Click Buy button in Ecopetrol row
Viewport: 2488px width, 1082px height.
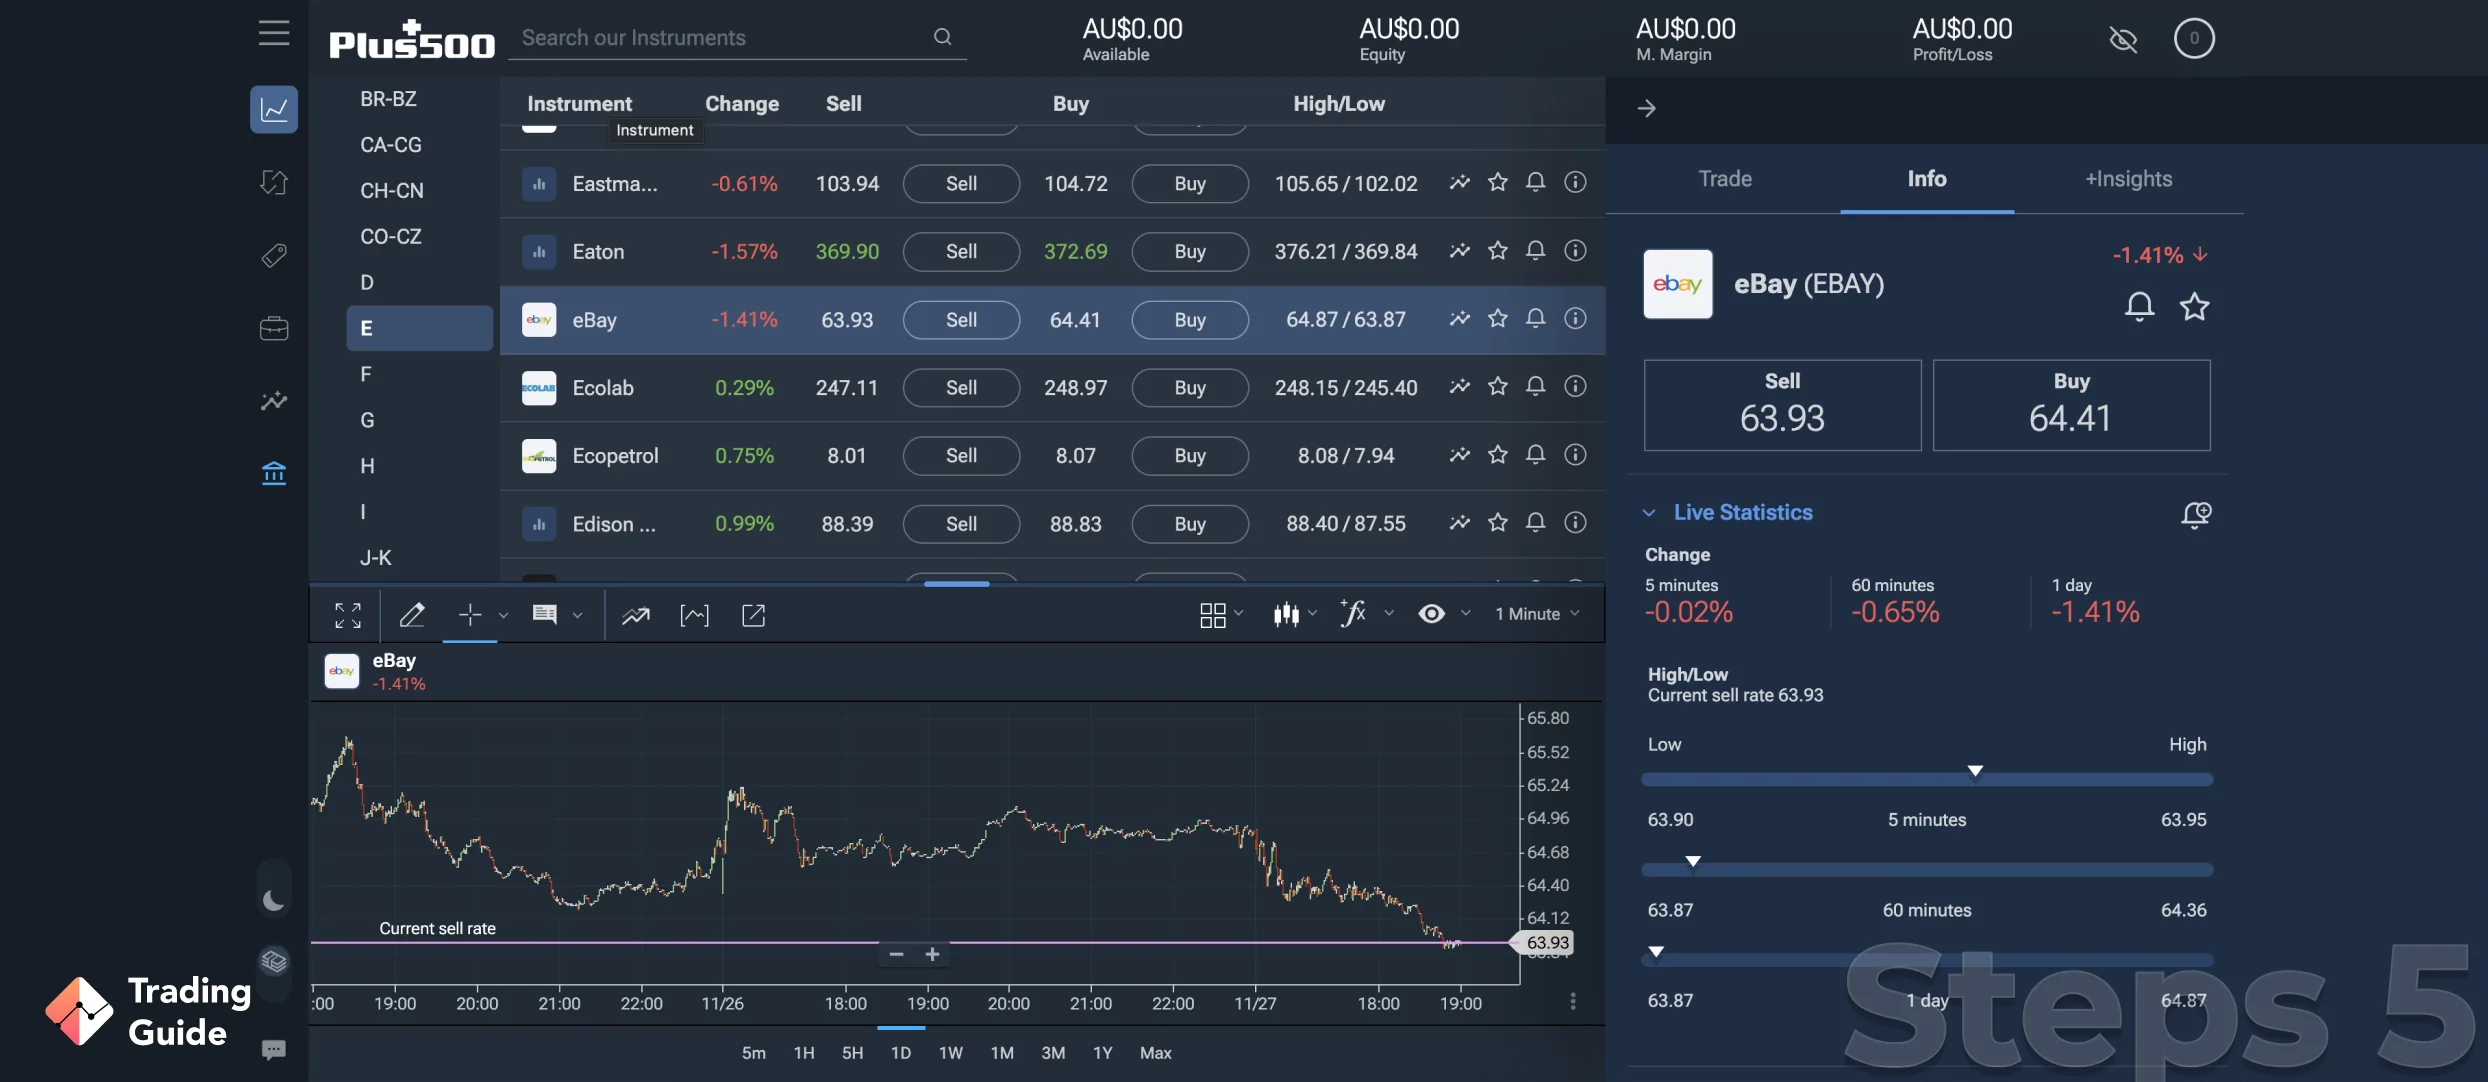[1189, 456]
